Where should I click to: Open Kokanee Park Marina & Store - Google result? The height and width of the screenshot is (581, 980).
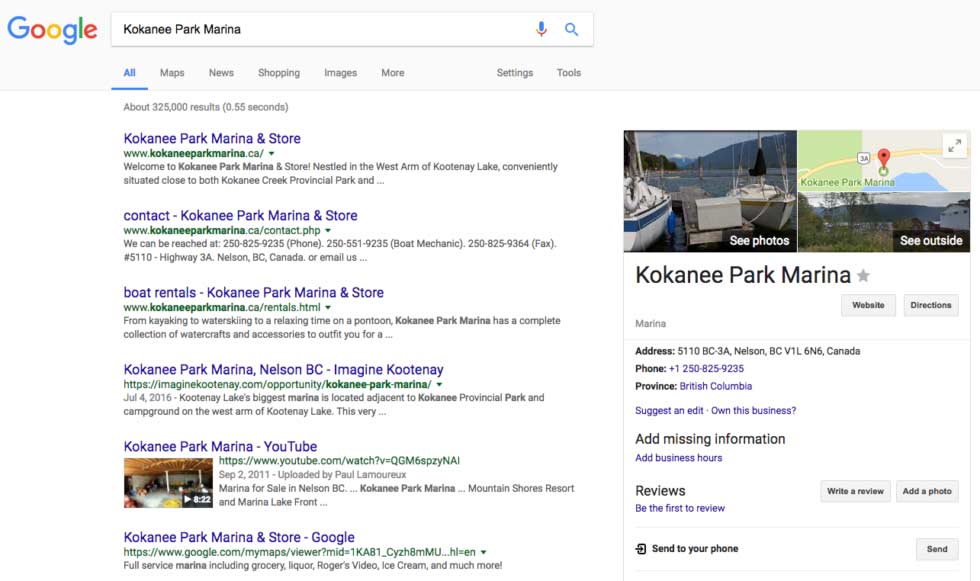pyautogui.click(x=239, y=537)
